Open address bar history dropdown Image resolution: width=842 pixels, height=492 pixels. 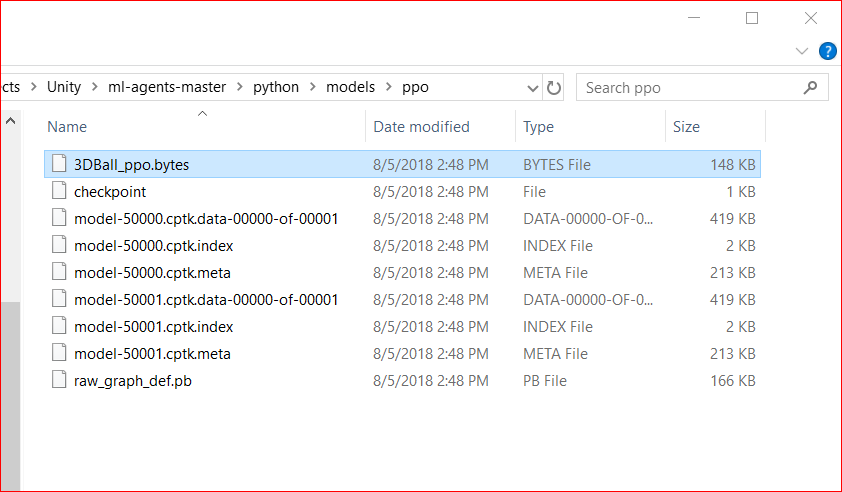(x=533, y=87)
